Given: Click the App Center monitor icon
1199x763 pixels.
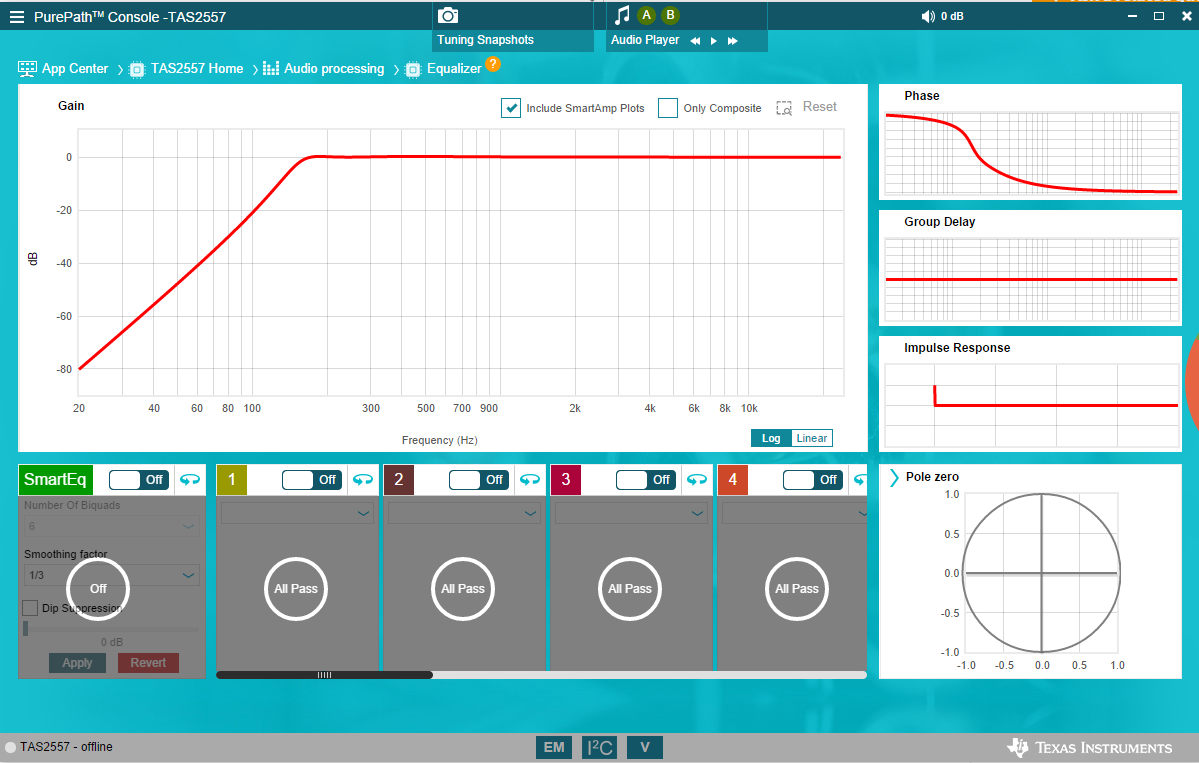Looking at the screenshot, I should point(28,69).
